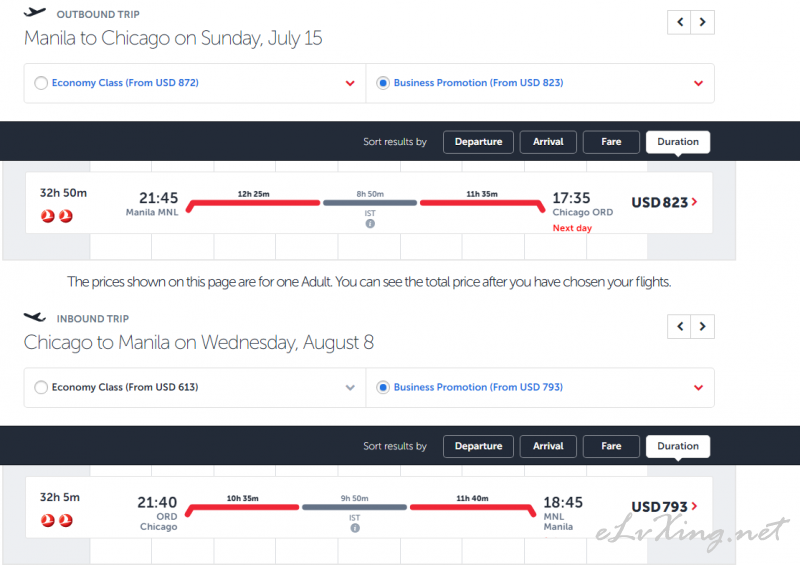Sort inbound results by Fare

pos(611,446)
